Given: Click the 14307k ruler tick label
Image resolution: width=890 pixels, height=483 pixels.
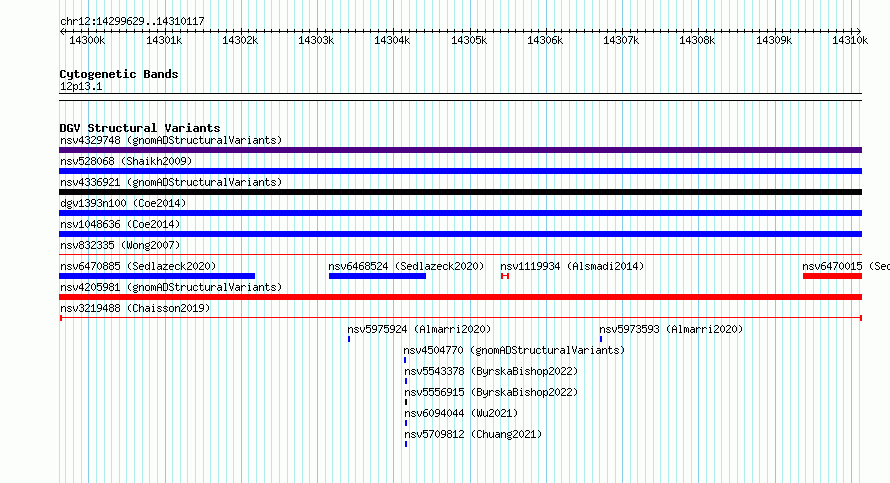Looking at the screenshot, I should pos(621,40).
